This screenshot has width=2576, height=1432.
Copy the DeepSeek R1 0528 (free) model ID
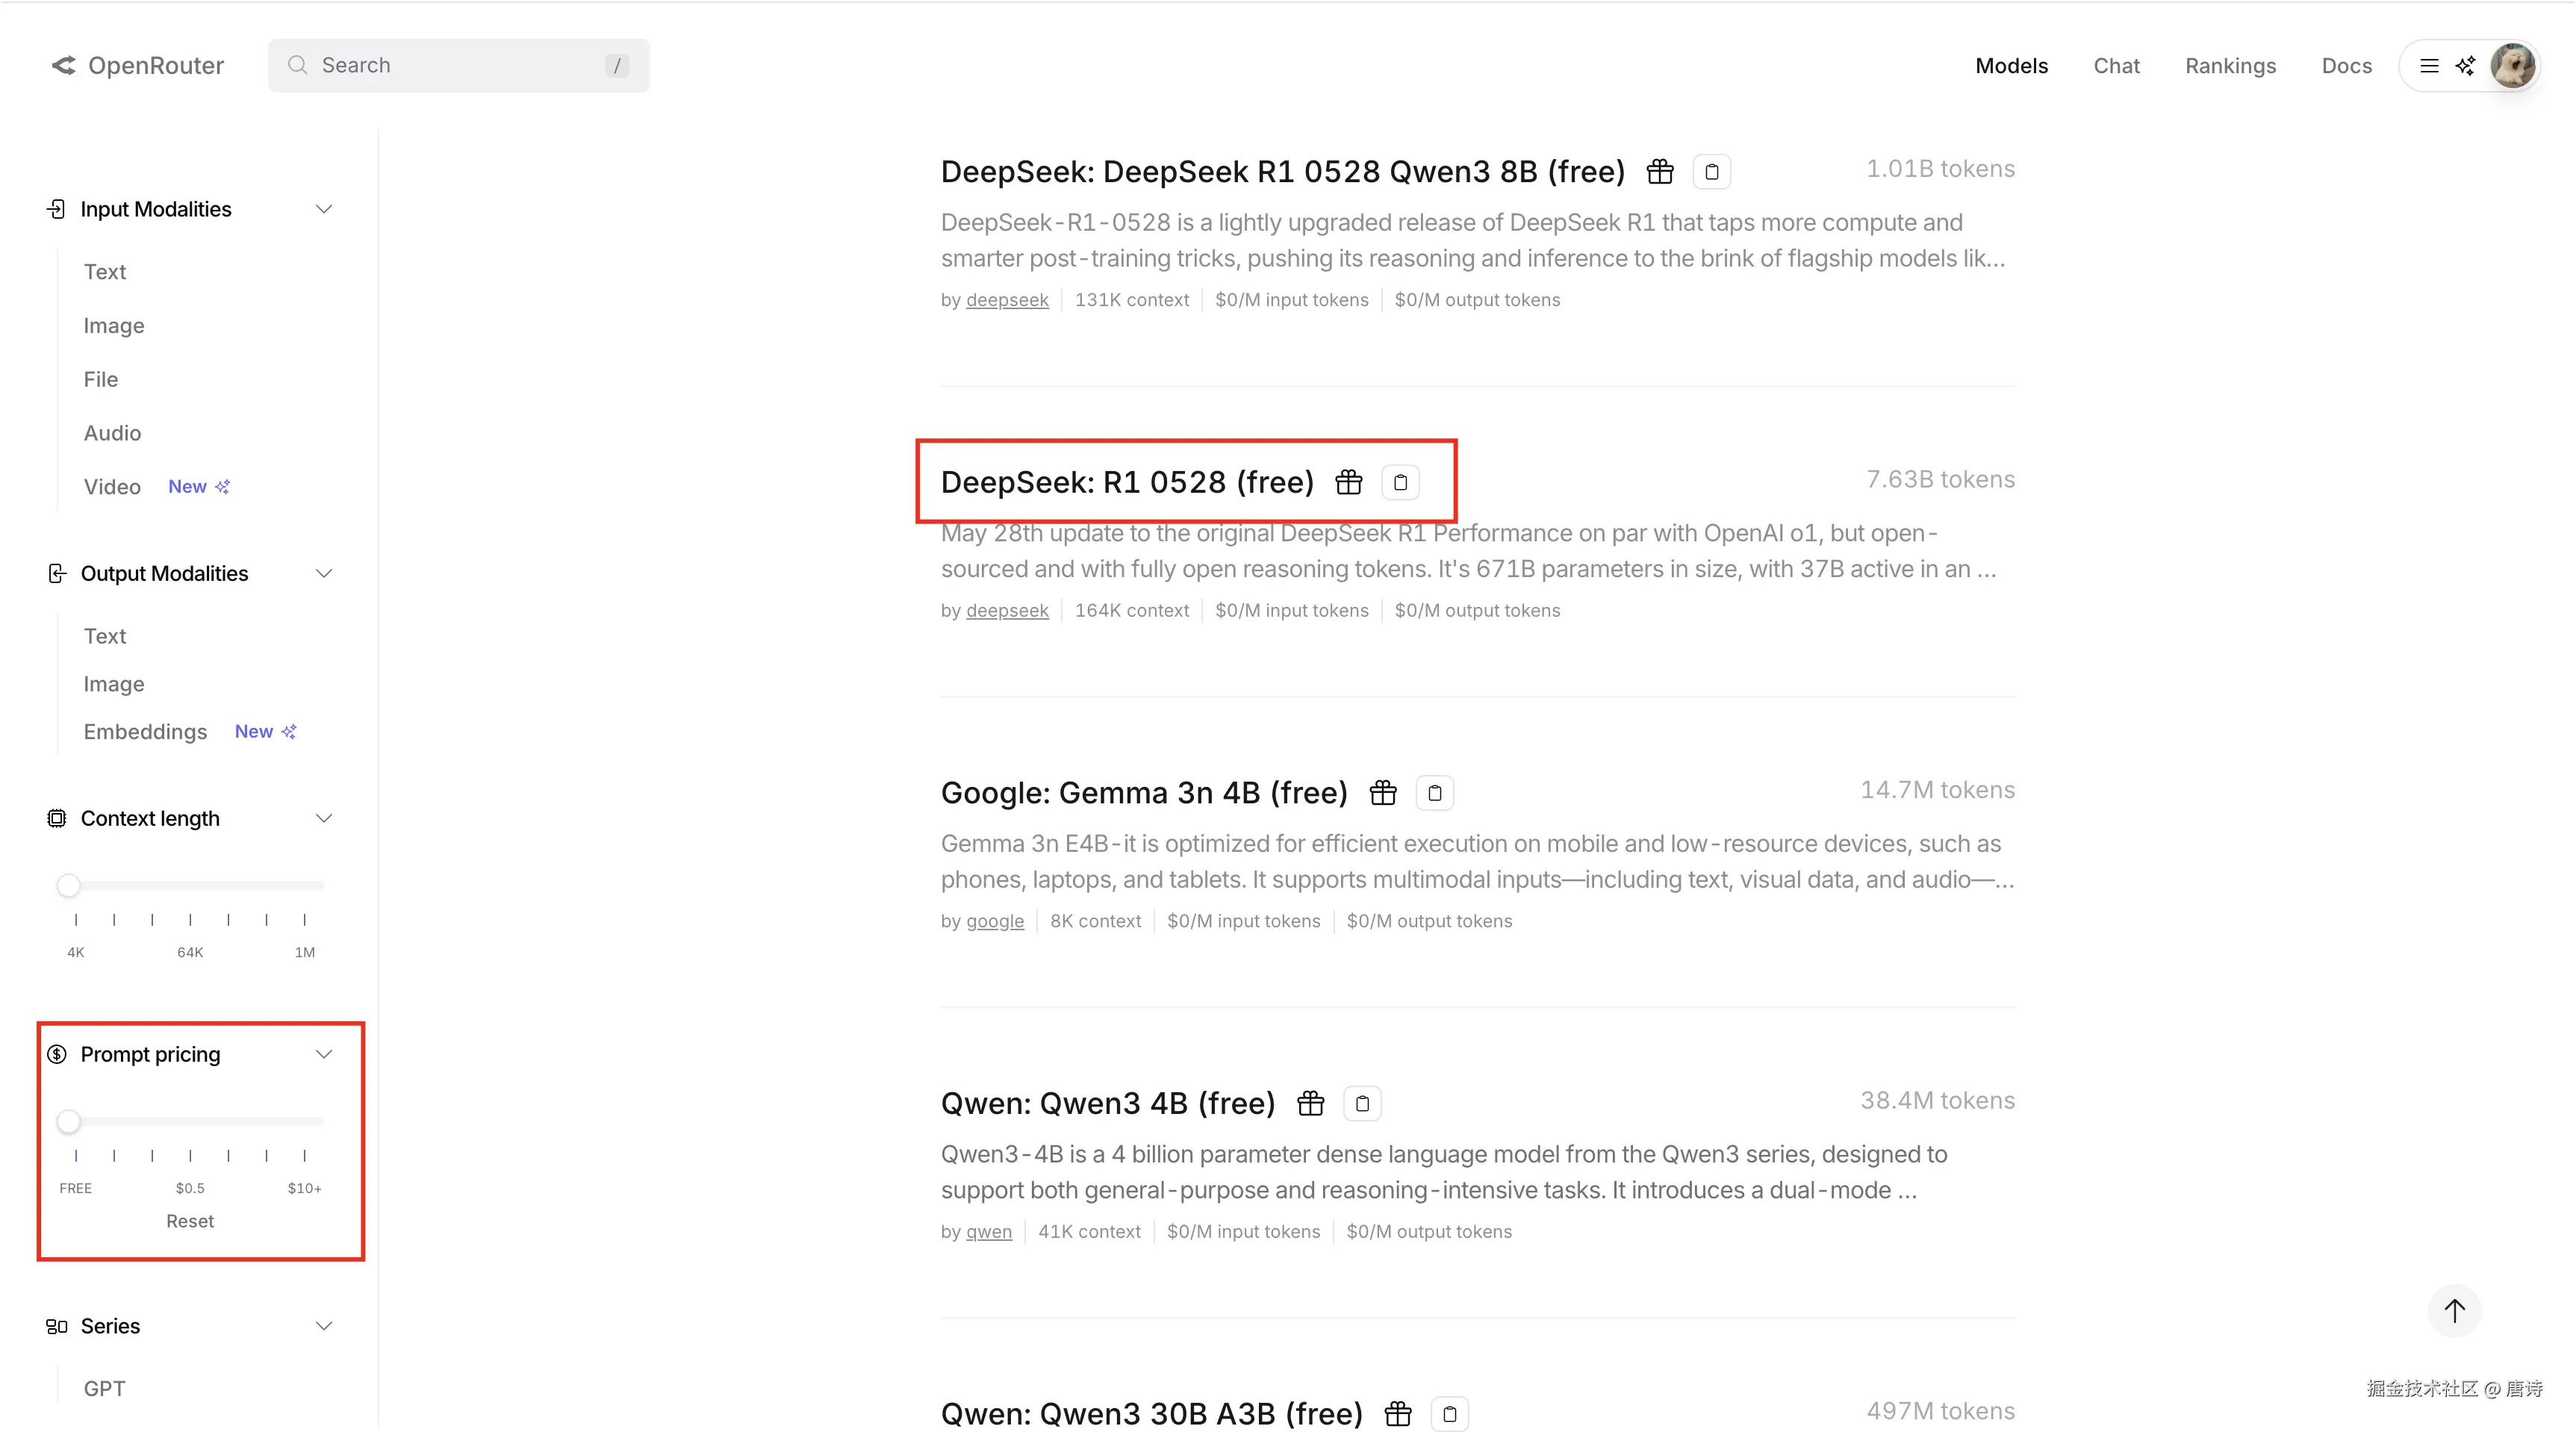[x=1400, y=482]
